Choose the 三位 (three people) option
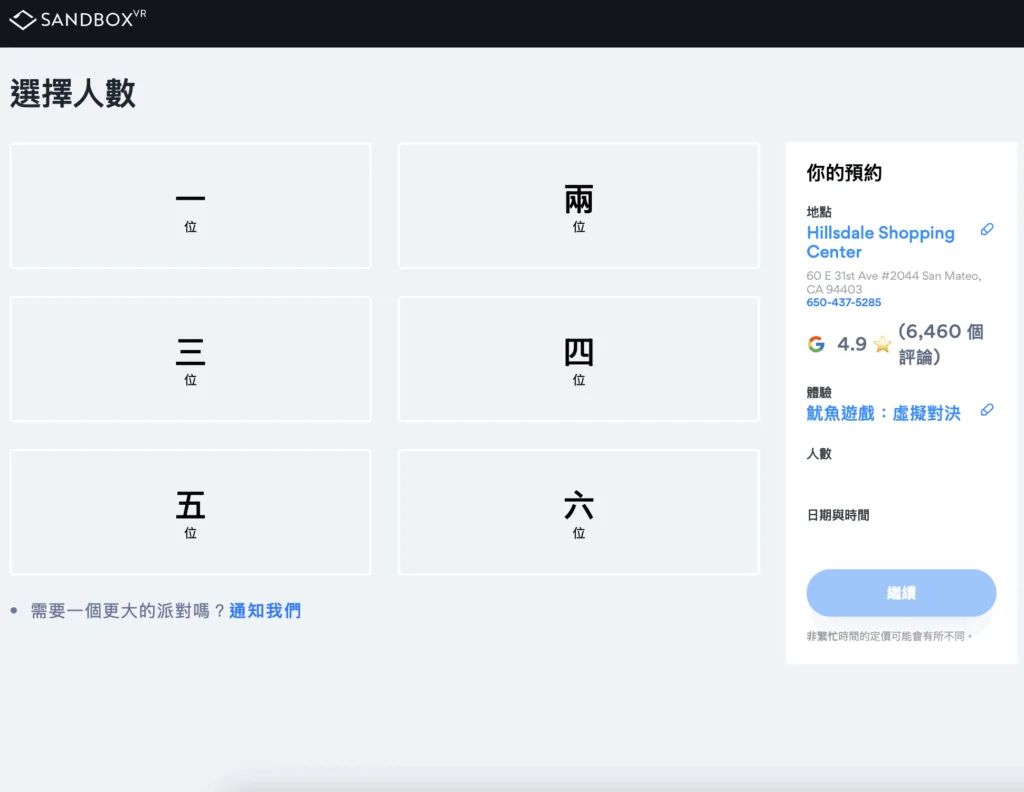The image size is (1024, 792). [191, 359]
